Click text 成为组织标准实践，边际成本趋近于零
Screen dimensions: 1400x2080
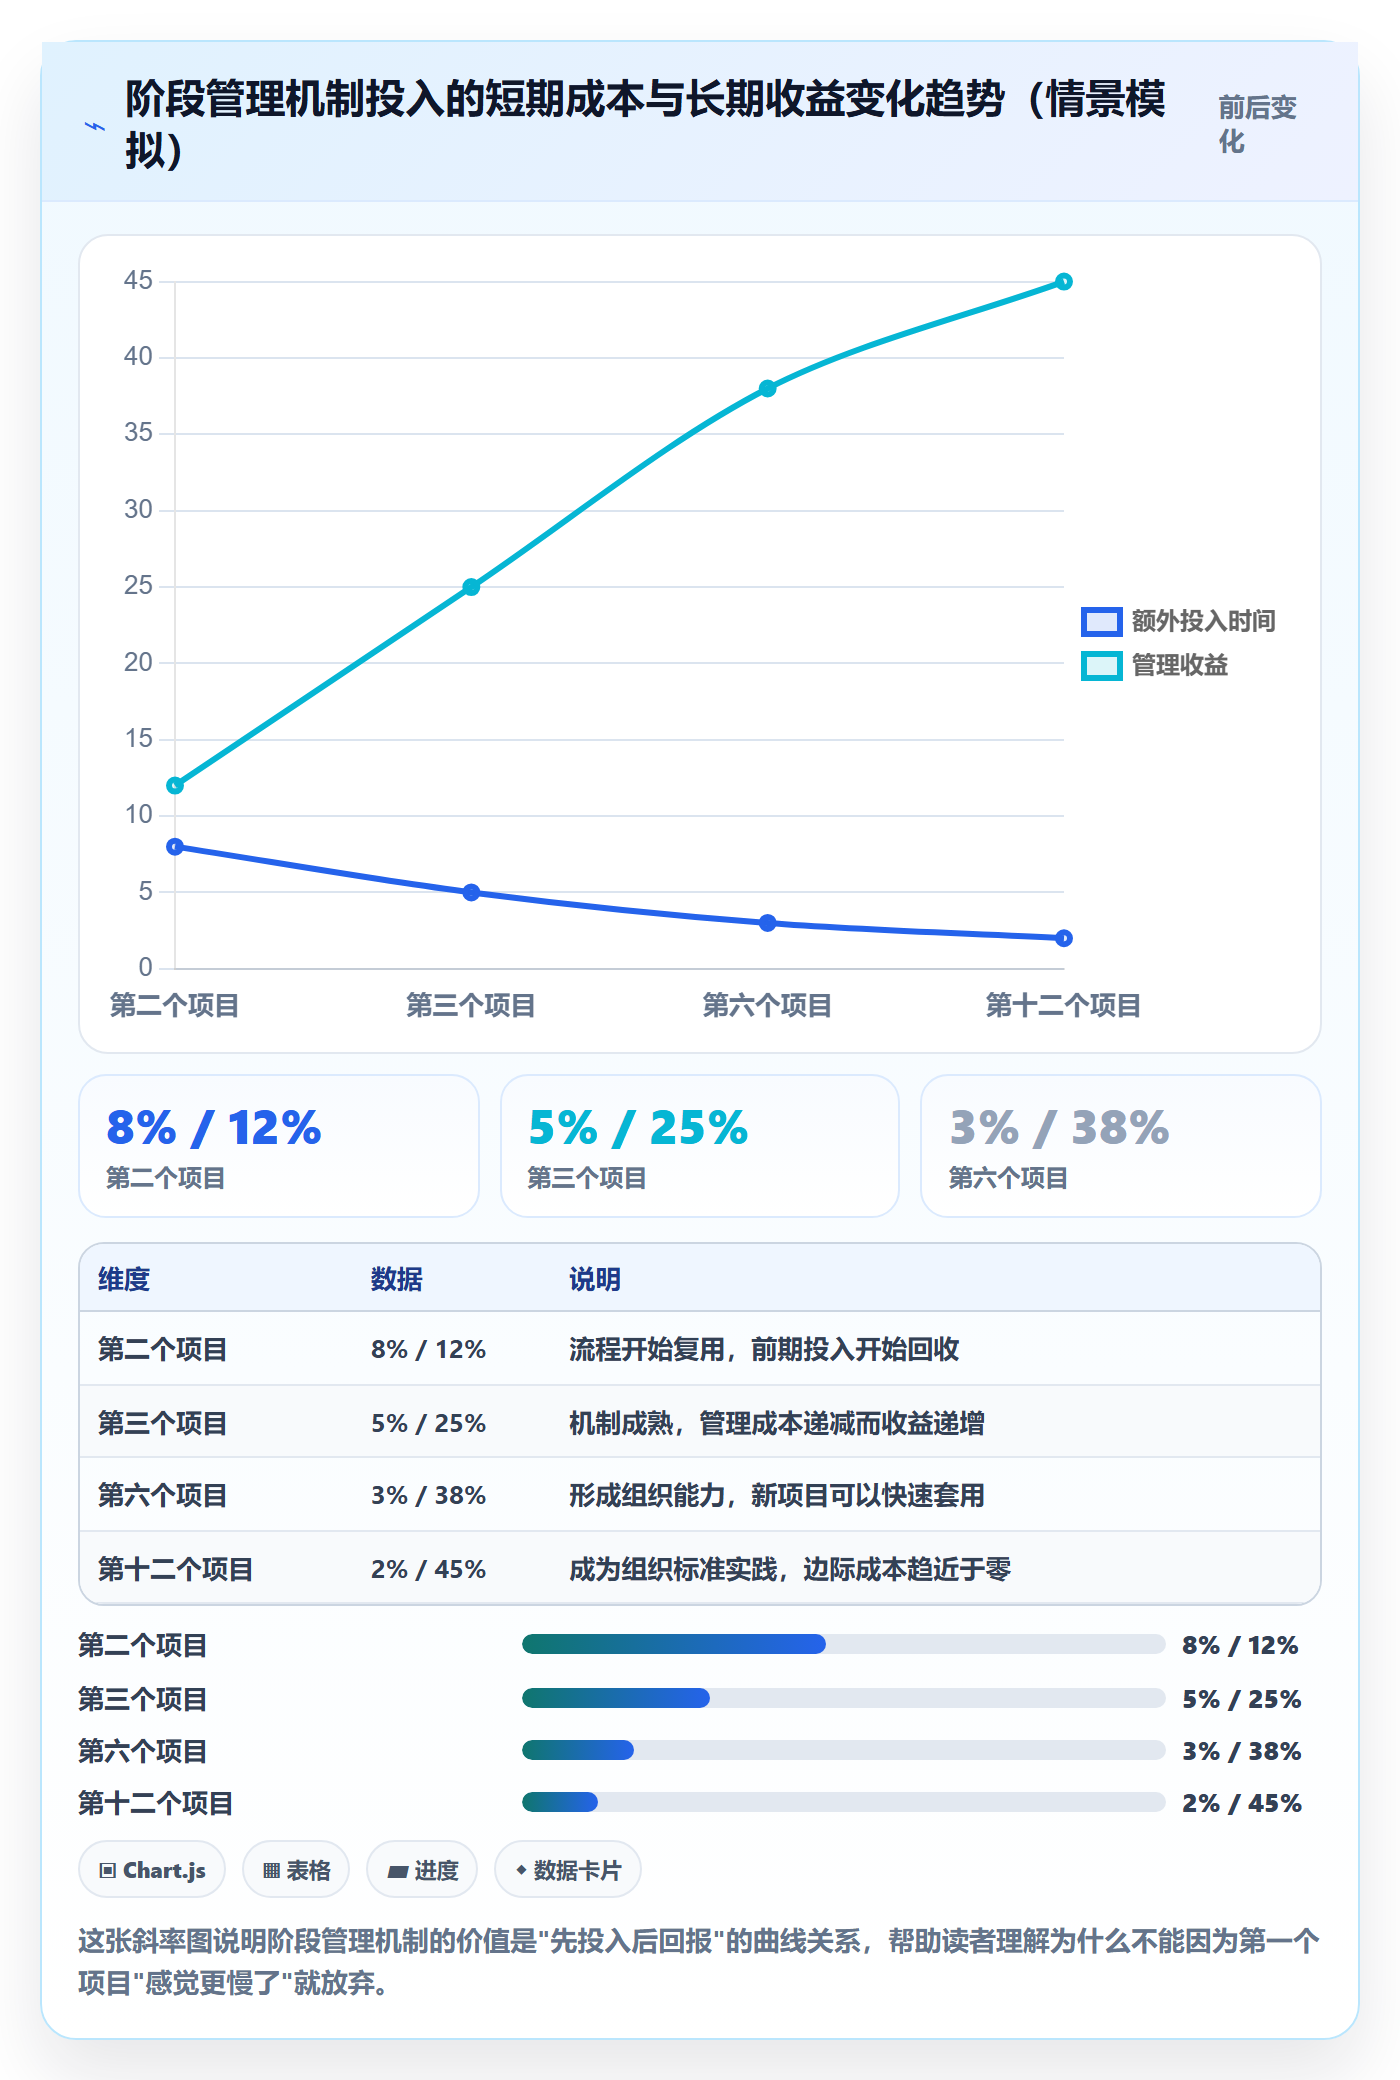pos(790,1569)
